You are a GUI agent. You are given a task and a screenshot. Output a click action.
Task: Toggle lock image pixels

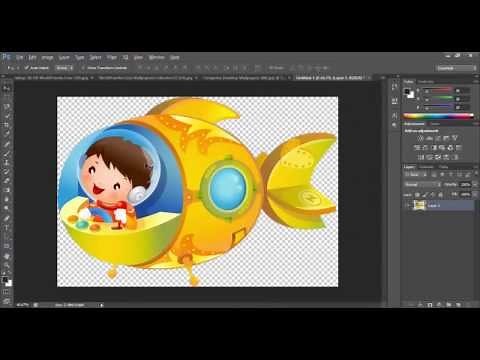[425, 194]
